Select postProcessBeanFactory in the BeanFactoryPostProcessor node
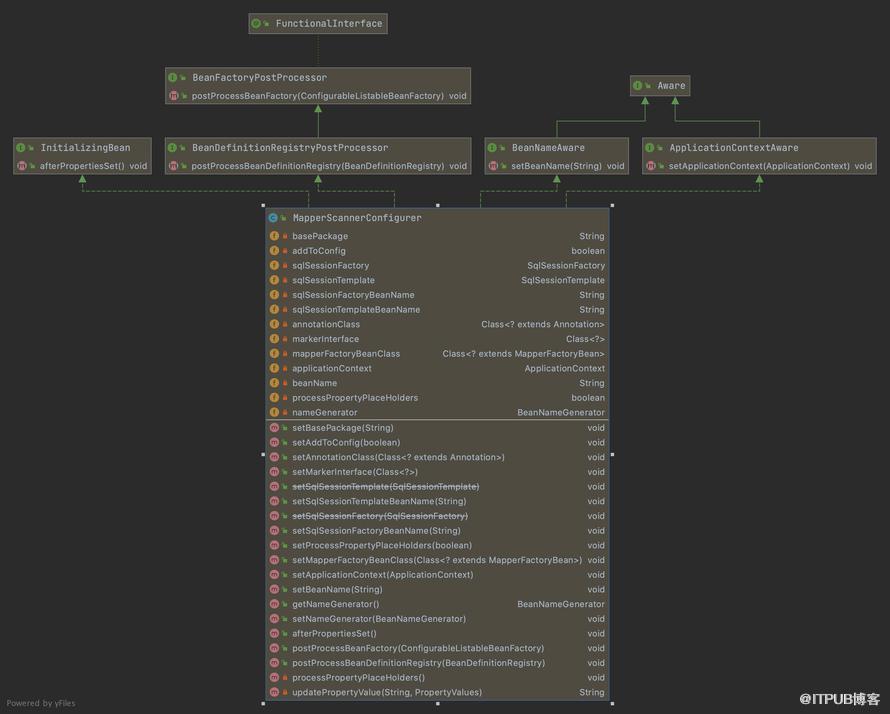890x714 pixels. tap(318, 95)
